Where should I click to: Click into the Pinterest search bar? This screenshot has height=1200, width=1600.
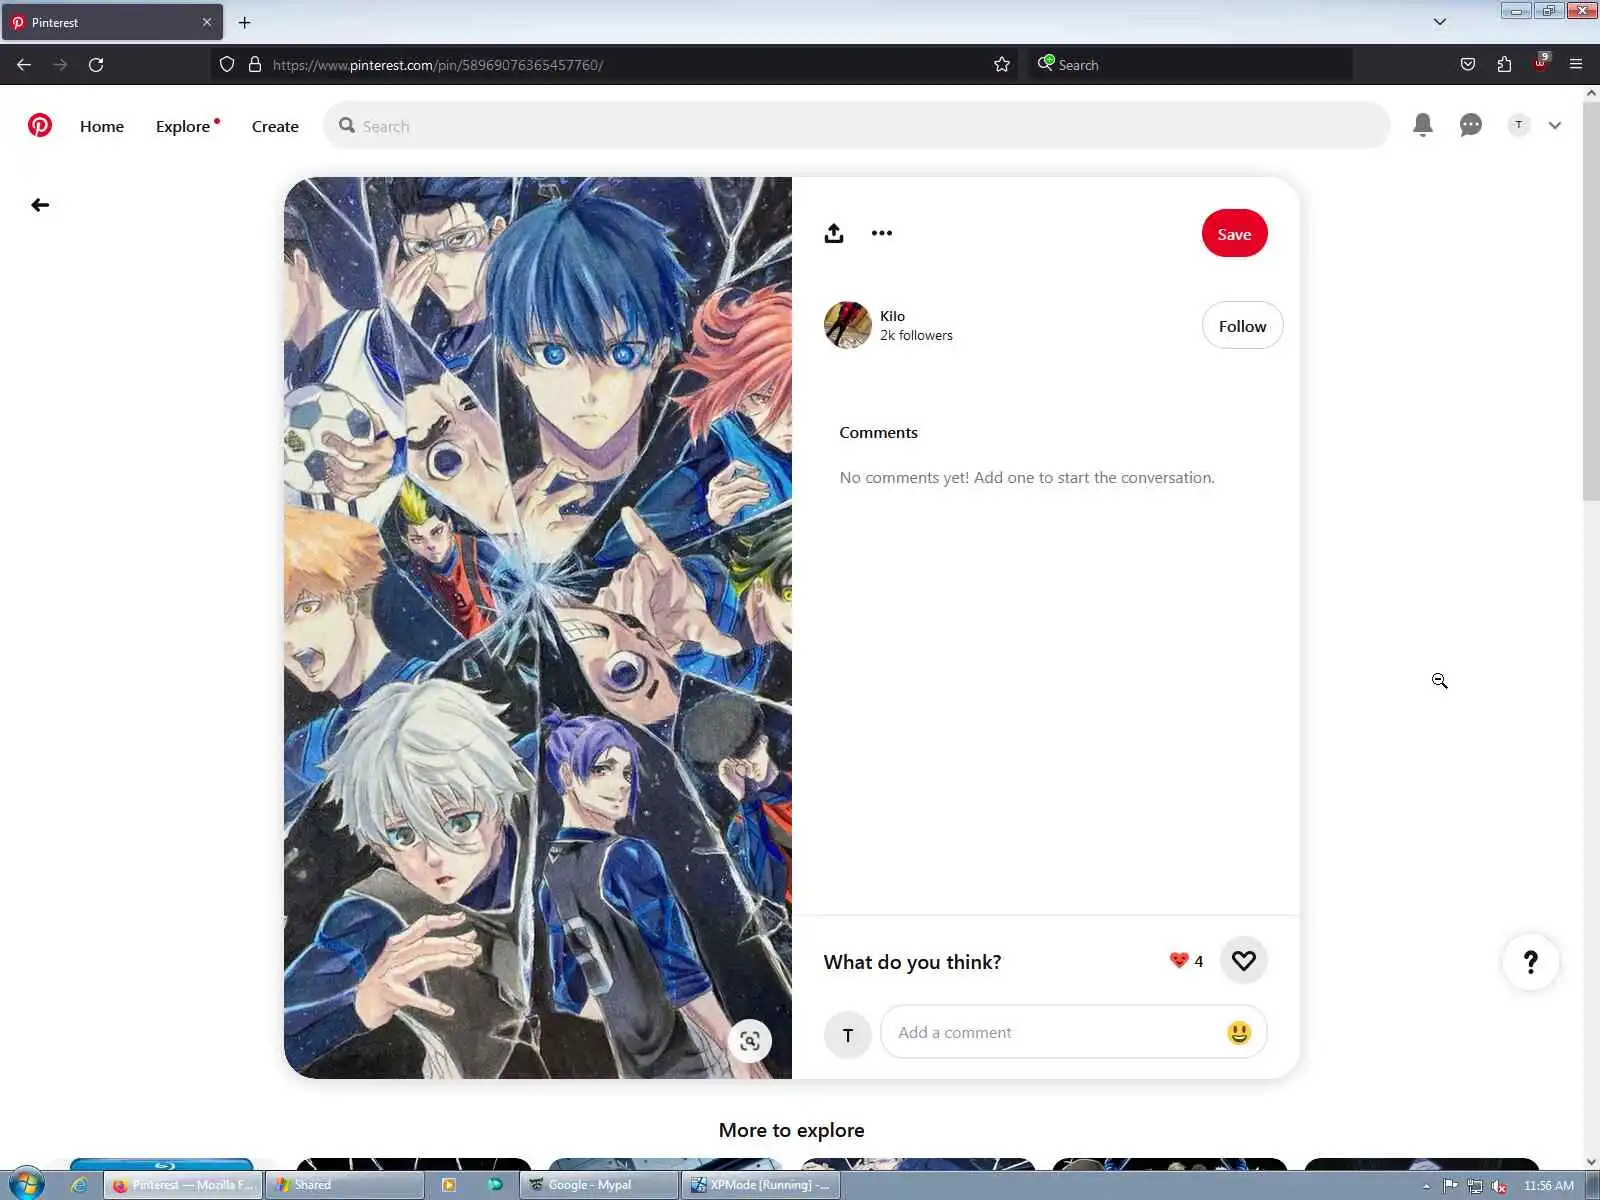click(856, 125)
